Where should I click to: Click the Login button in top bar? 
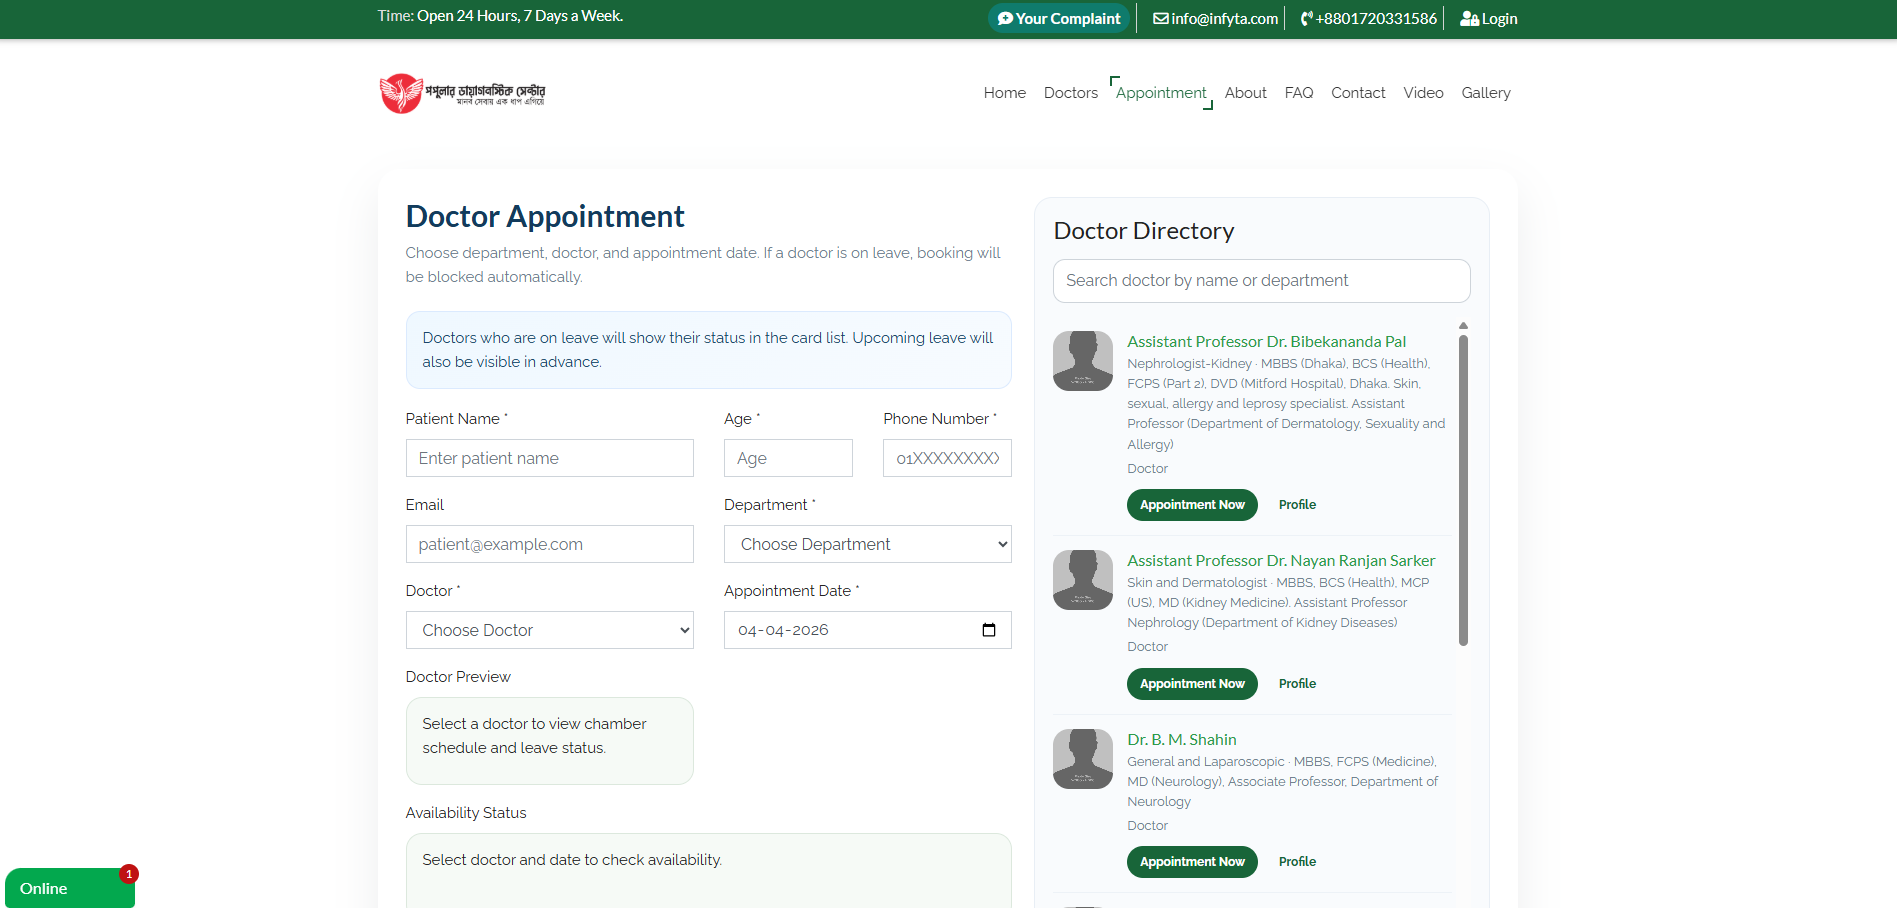pyautogui.click(x=1488, y=18)
